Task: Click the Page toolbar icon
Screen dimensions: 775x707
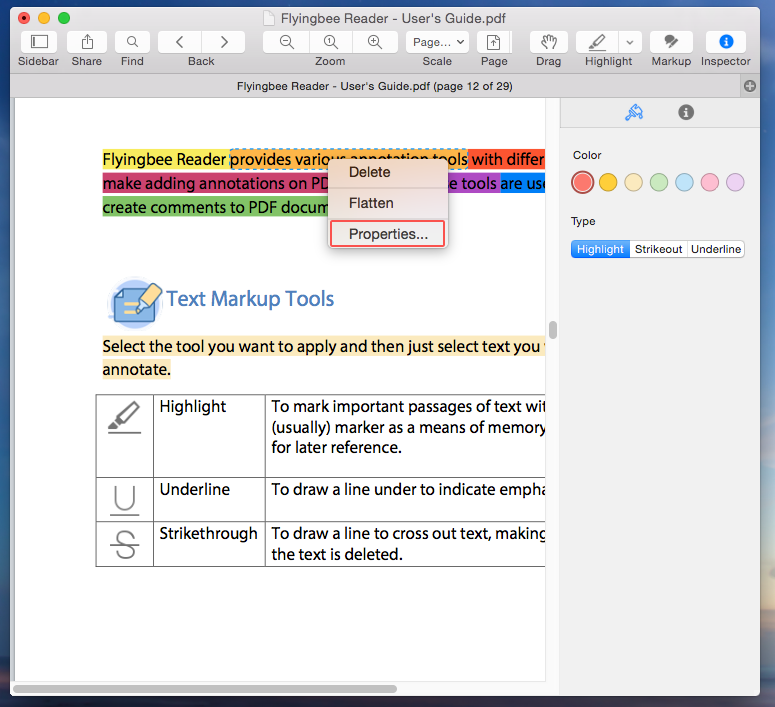Action: [494, 42]
